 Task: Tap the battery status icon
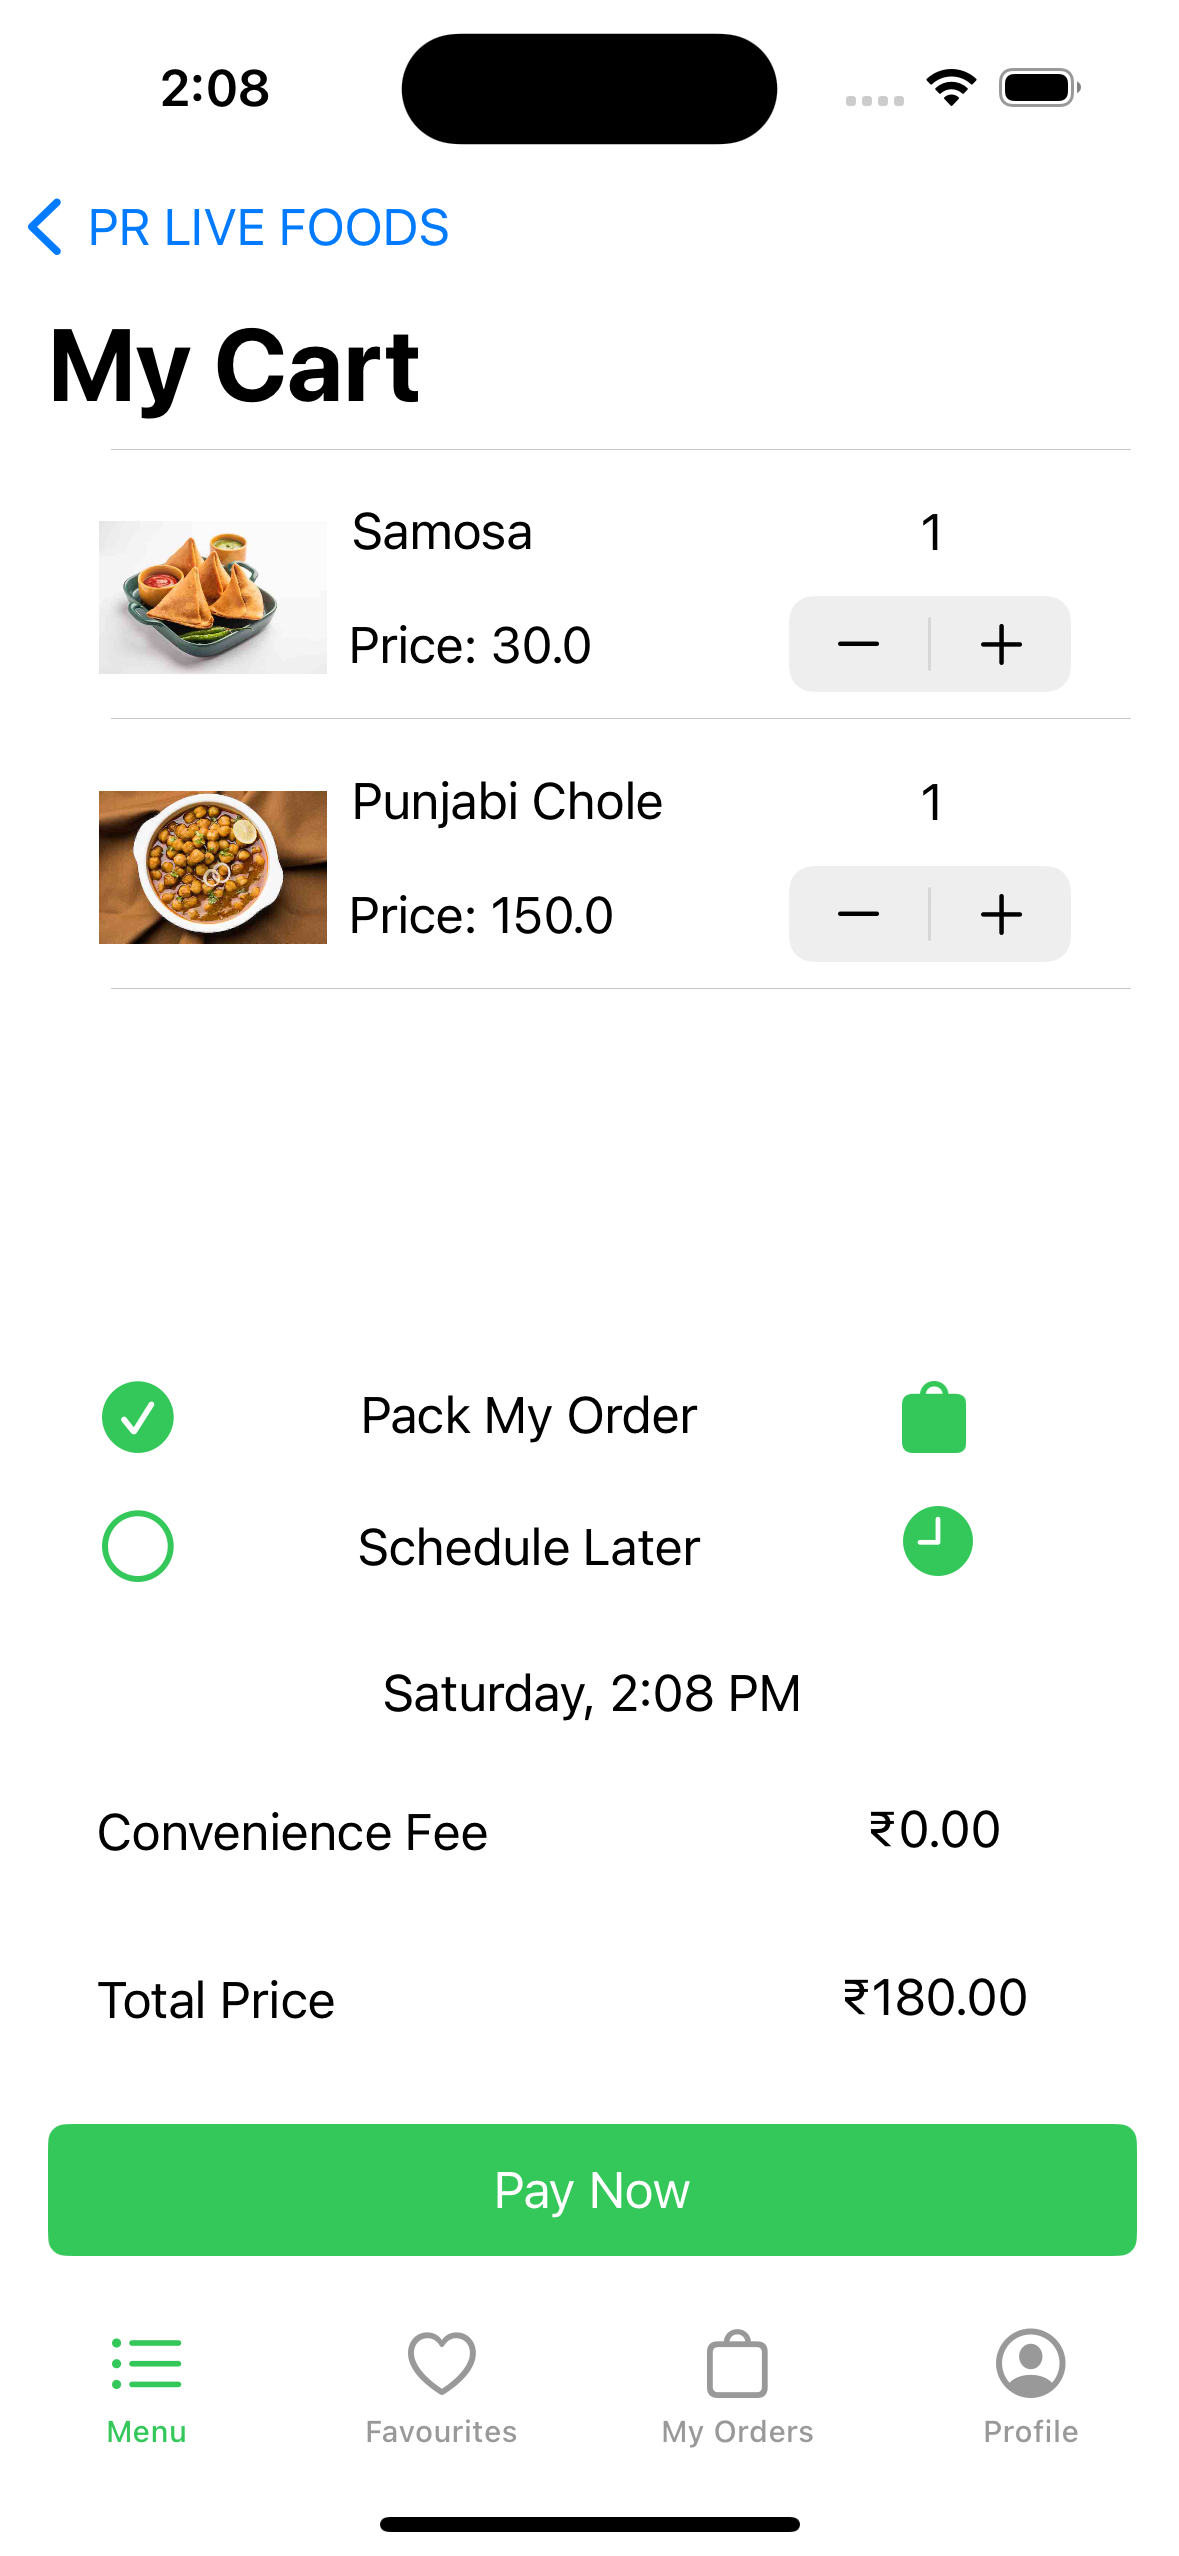point(1039,88)
